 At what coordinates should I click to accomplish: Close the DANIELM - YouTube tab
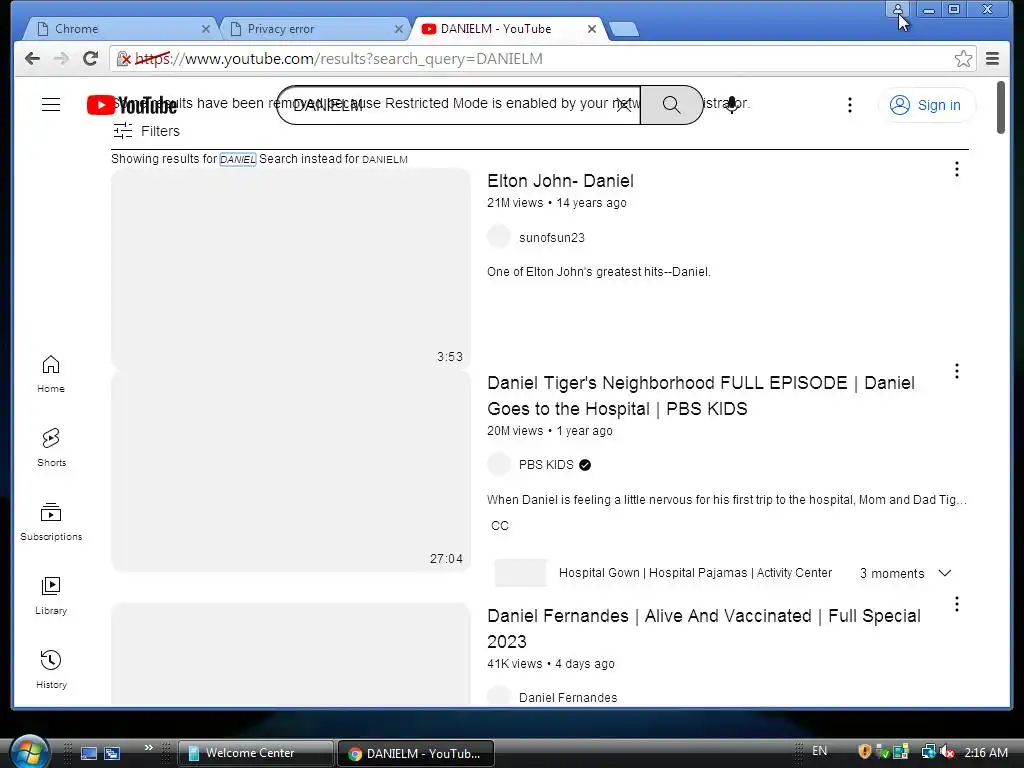click(x=592, y=29)
